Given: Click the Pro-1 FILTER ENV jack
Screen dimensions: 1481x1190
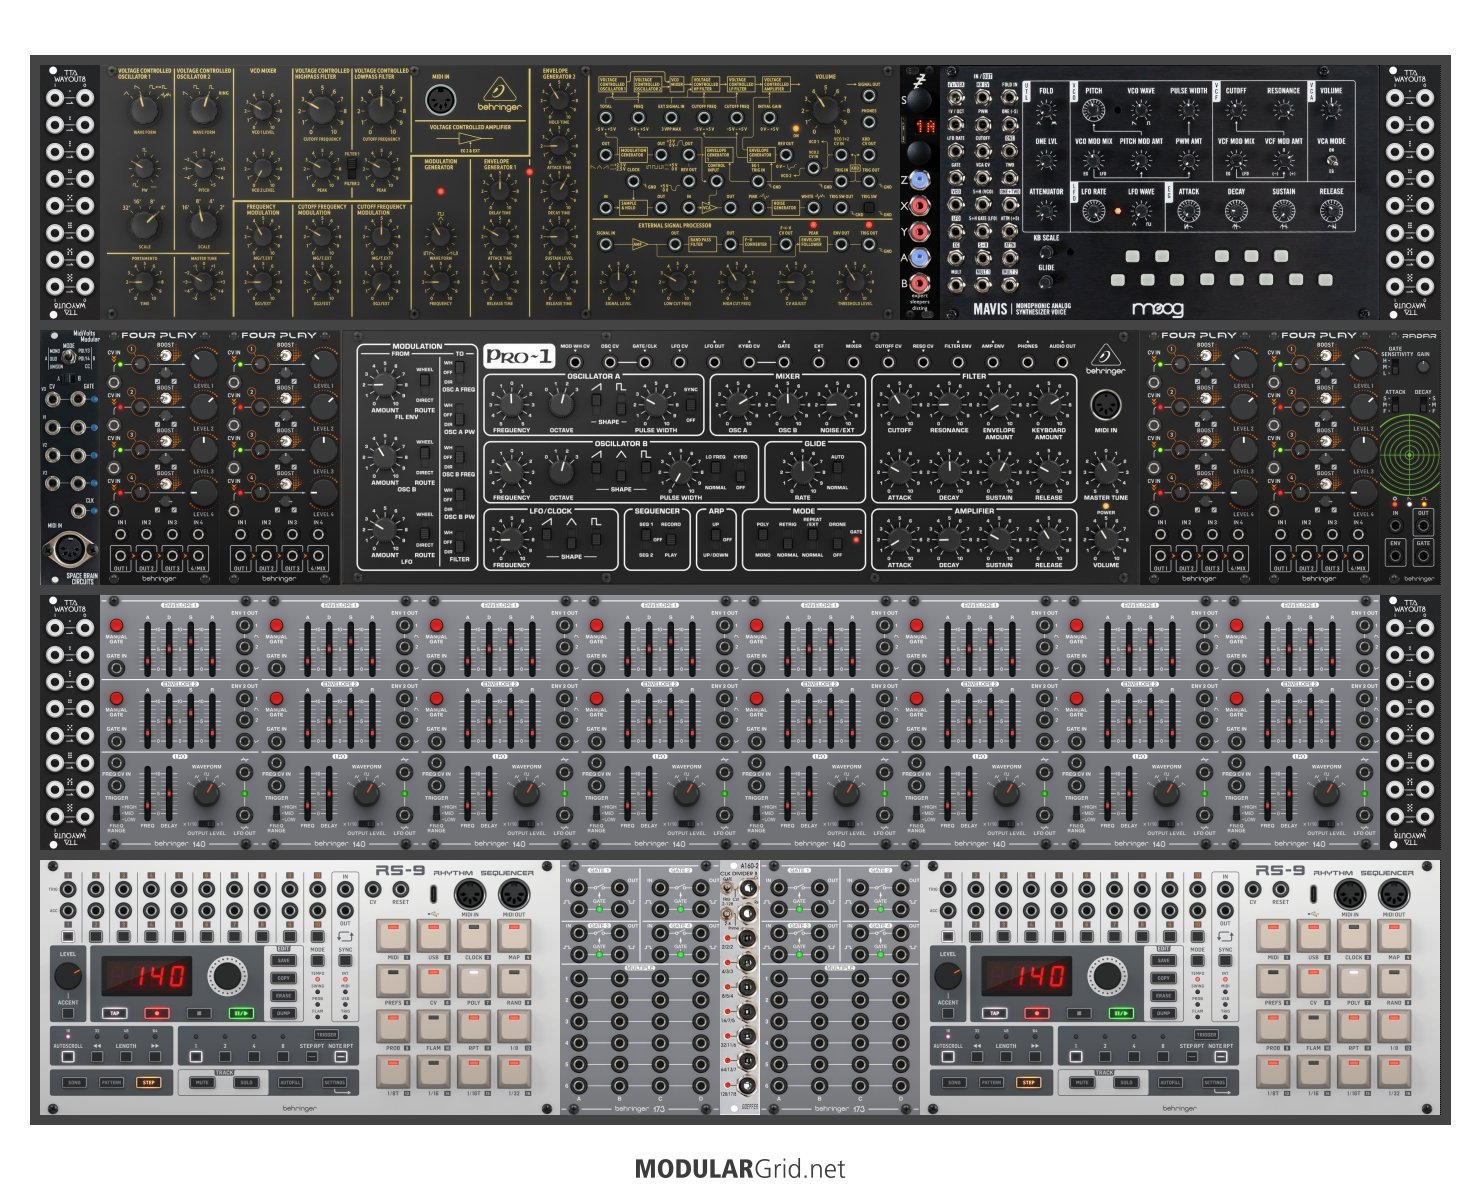Looking at the screenshot, I should click(958, 363).
